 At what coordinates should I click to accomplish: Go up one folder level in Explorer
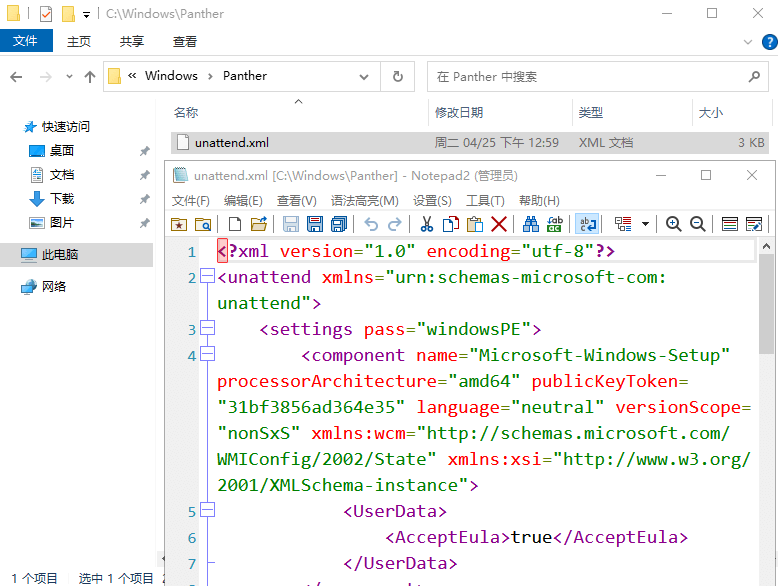point(90,77)
